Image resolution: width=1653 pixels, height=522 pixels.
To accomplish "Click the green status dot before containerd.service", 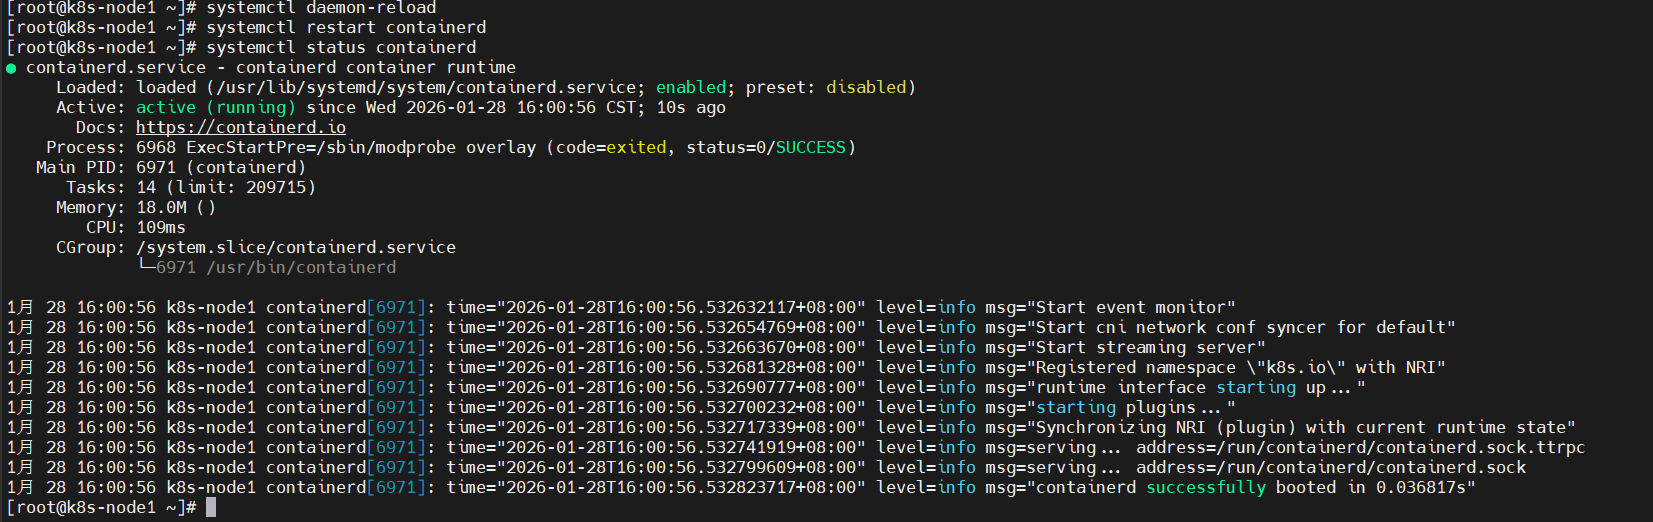I will [x=11, y=68].
